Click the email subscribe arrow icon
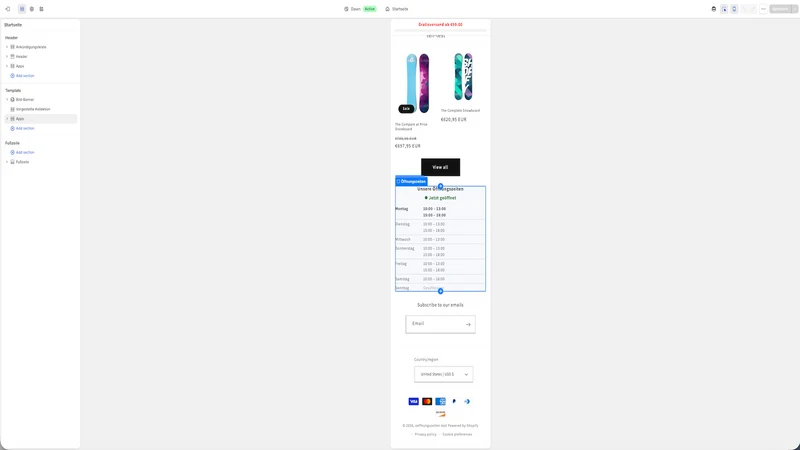Image resolution: width=800 pixels, height=450 pixels. (x=468, y=324)
